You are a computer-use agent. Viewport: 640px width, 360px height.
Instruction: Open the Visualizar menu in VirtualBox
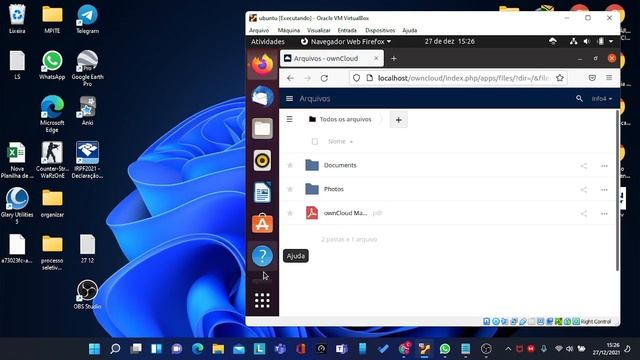(318, 30)
